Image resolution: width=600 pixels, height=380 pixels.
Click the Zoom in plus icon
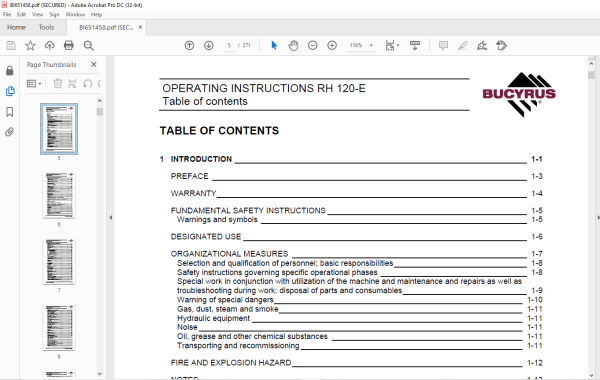click(x=332, y=46)
